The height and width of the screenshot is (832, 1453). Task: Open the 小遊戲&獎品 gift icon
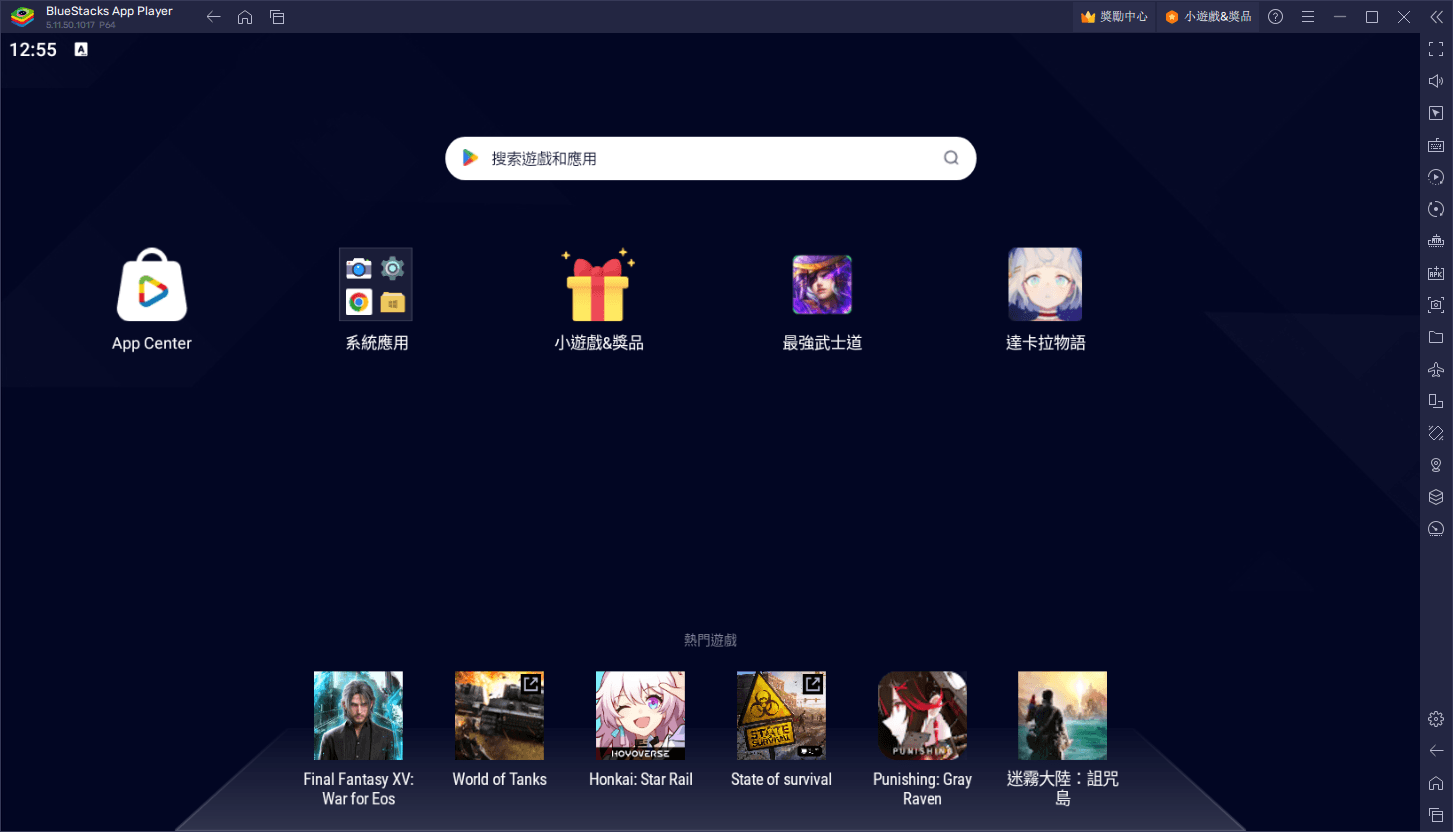click(598, 285)
